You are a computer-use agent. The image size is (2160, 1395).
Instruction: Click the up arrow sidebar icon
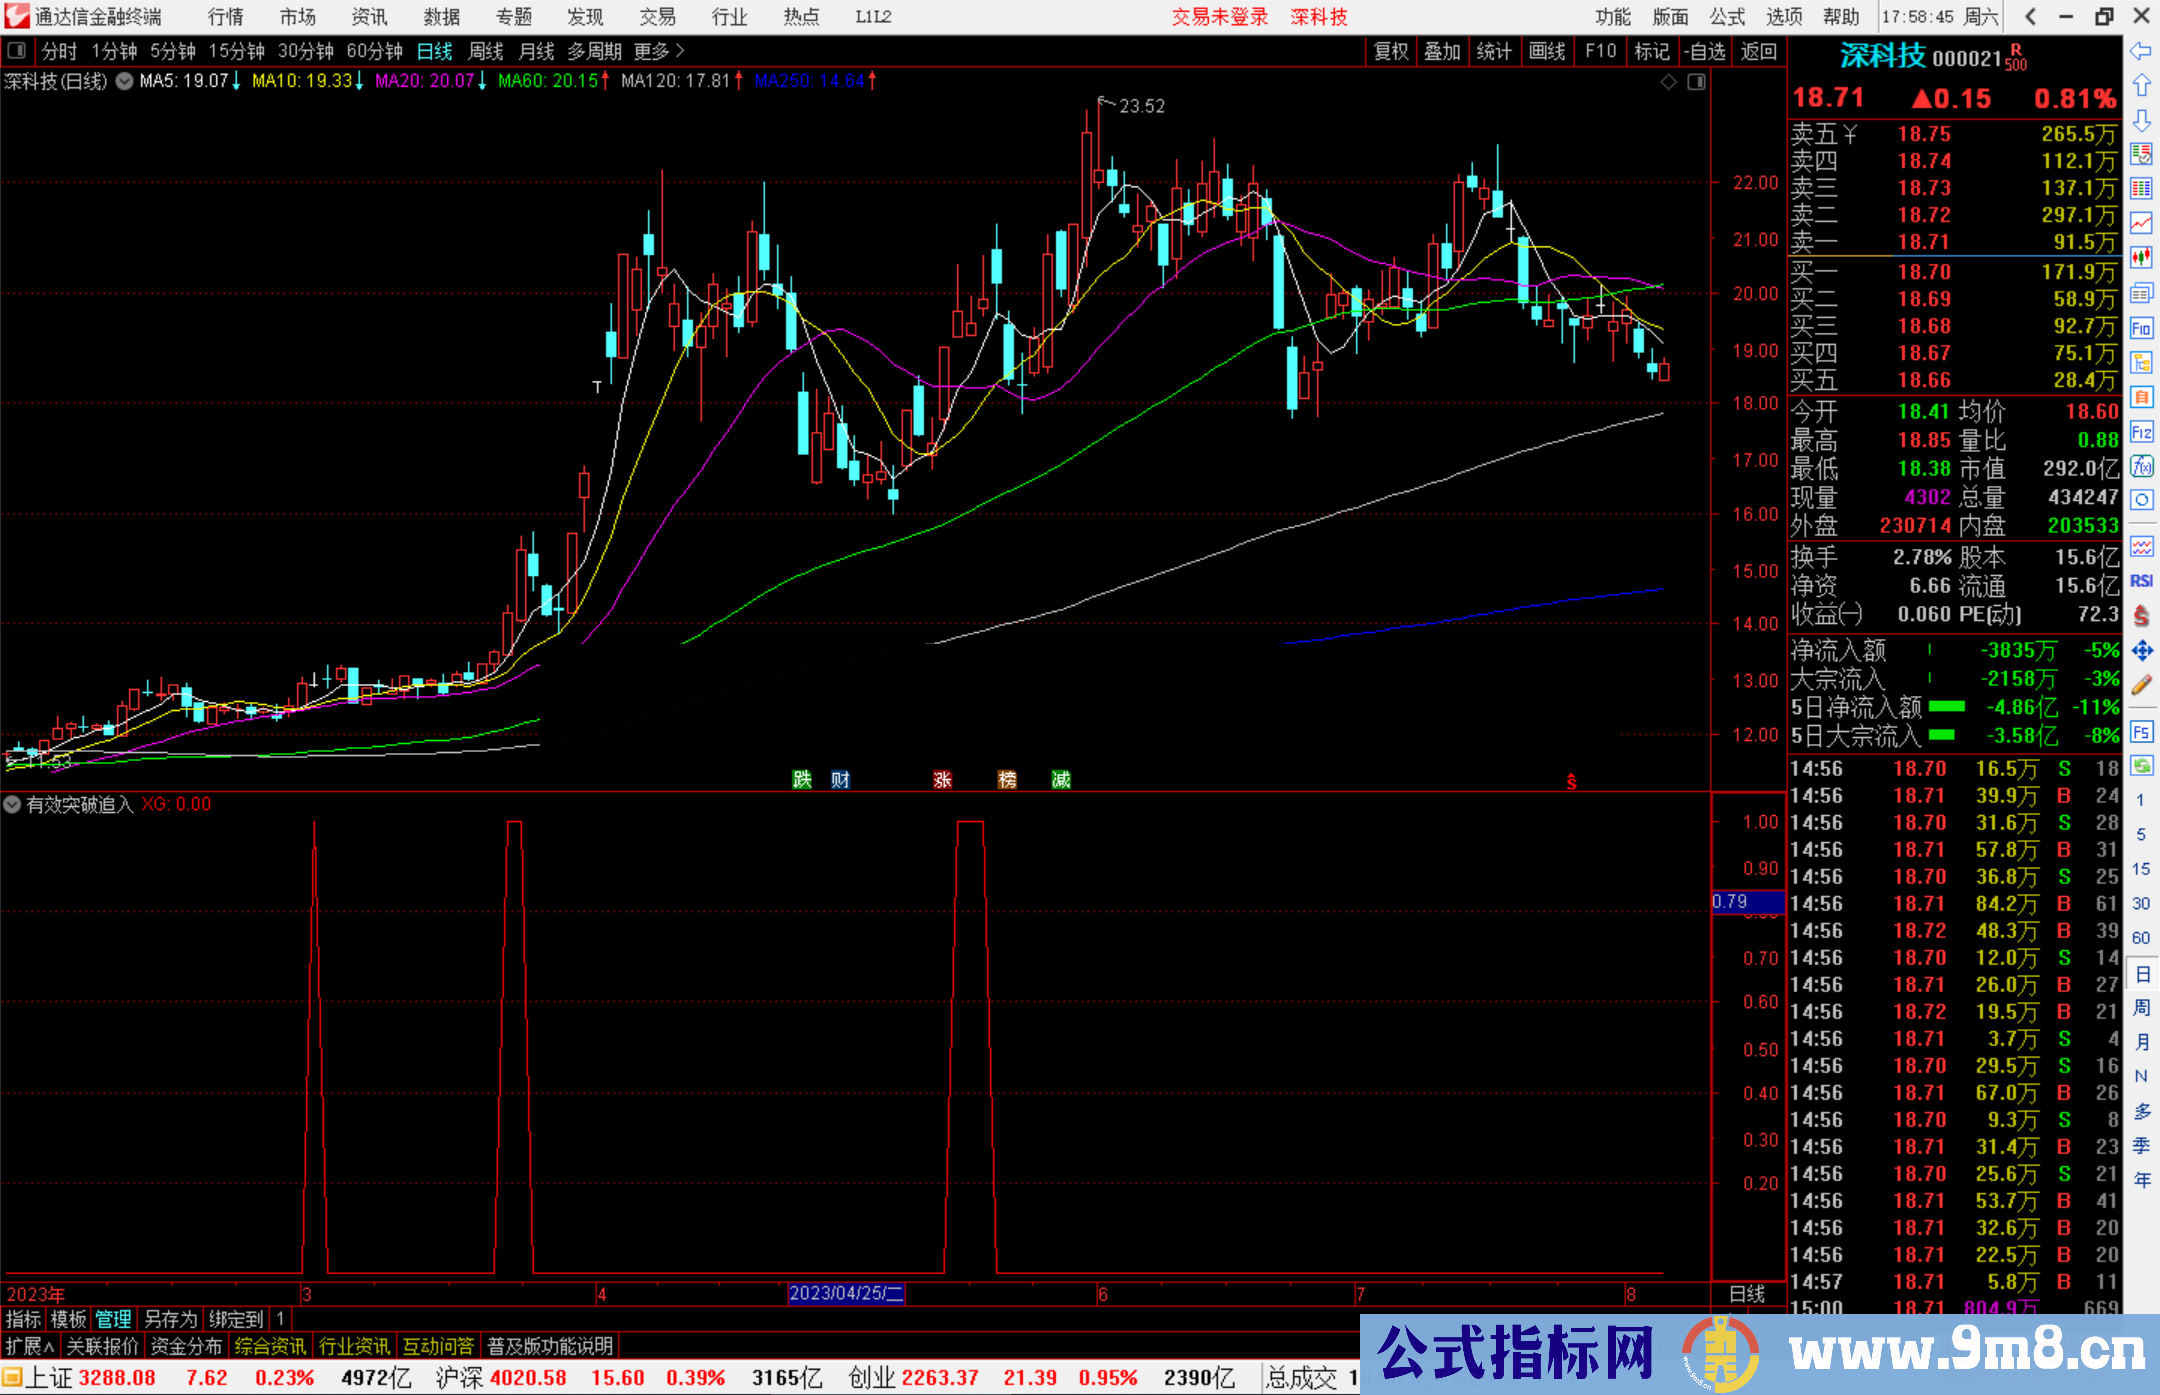2141,86
